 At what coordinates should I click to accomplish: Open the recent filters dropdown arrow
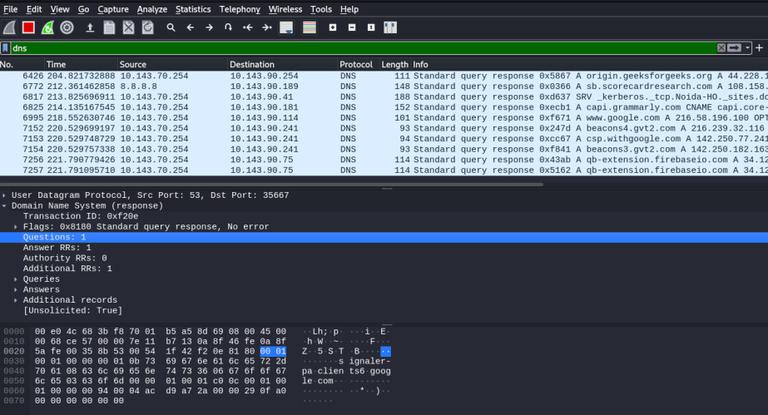tap(747, 48)
